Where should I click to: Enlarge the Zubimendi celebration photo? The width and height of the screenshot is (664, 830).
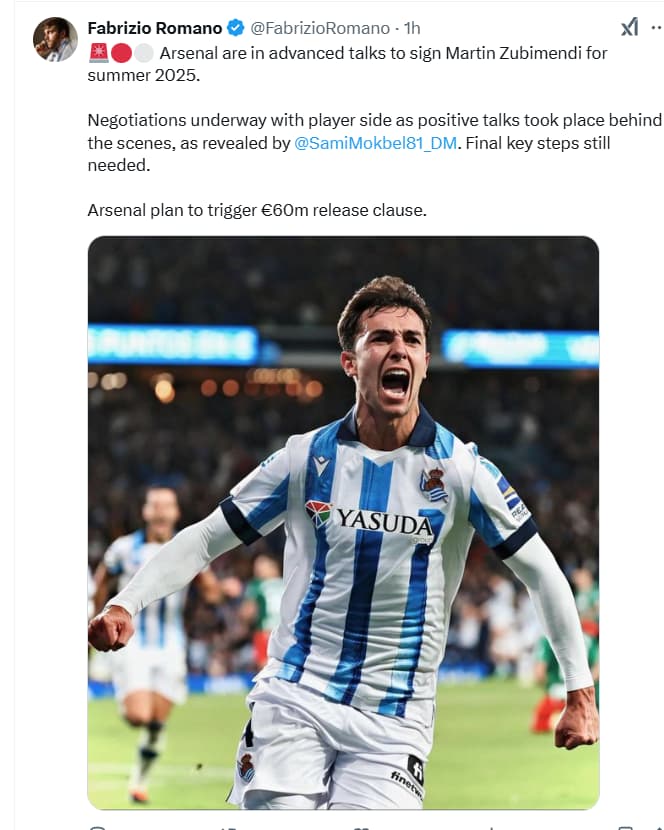pos(343,522)
